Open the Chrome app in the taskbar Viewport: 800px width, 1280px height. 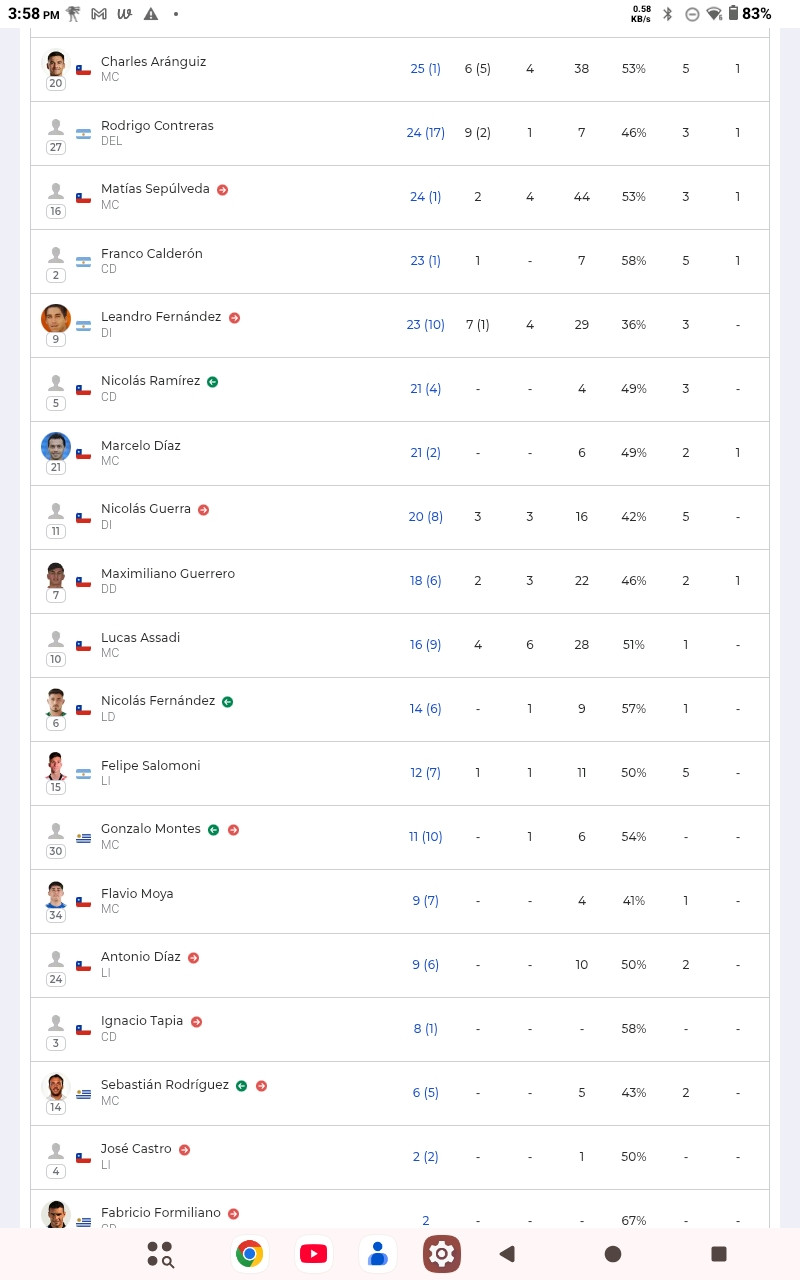[x=249, y=1253]
